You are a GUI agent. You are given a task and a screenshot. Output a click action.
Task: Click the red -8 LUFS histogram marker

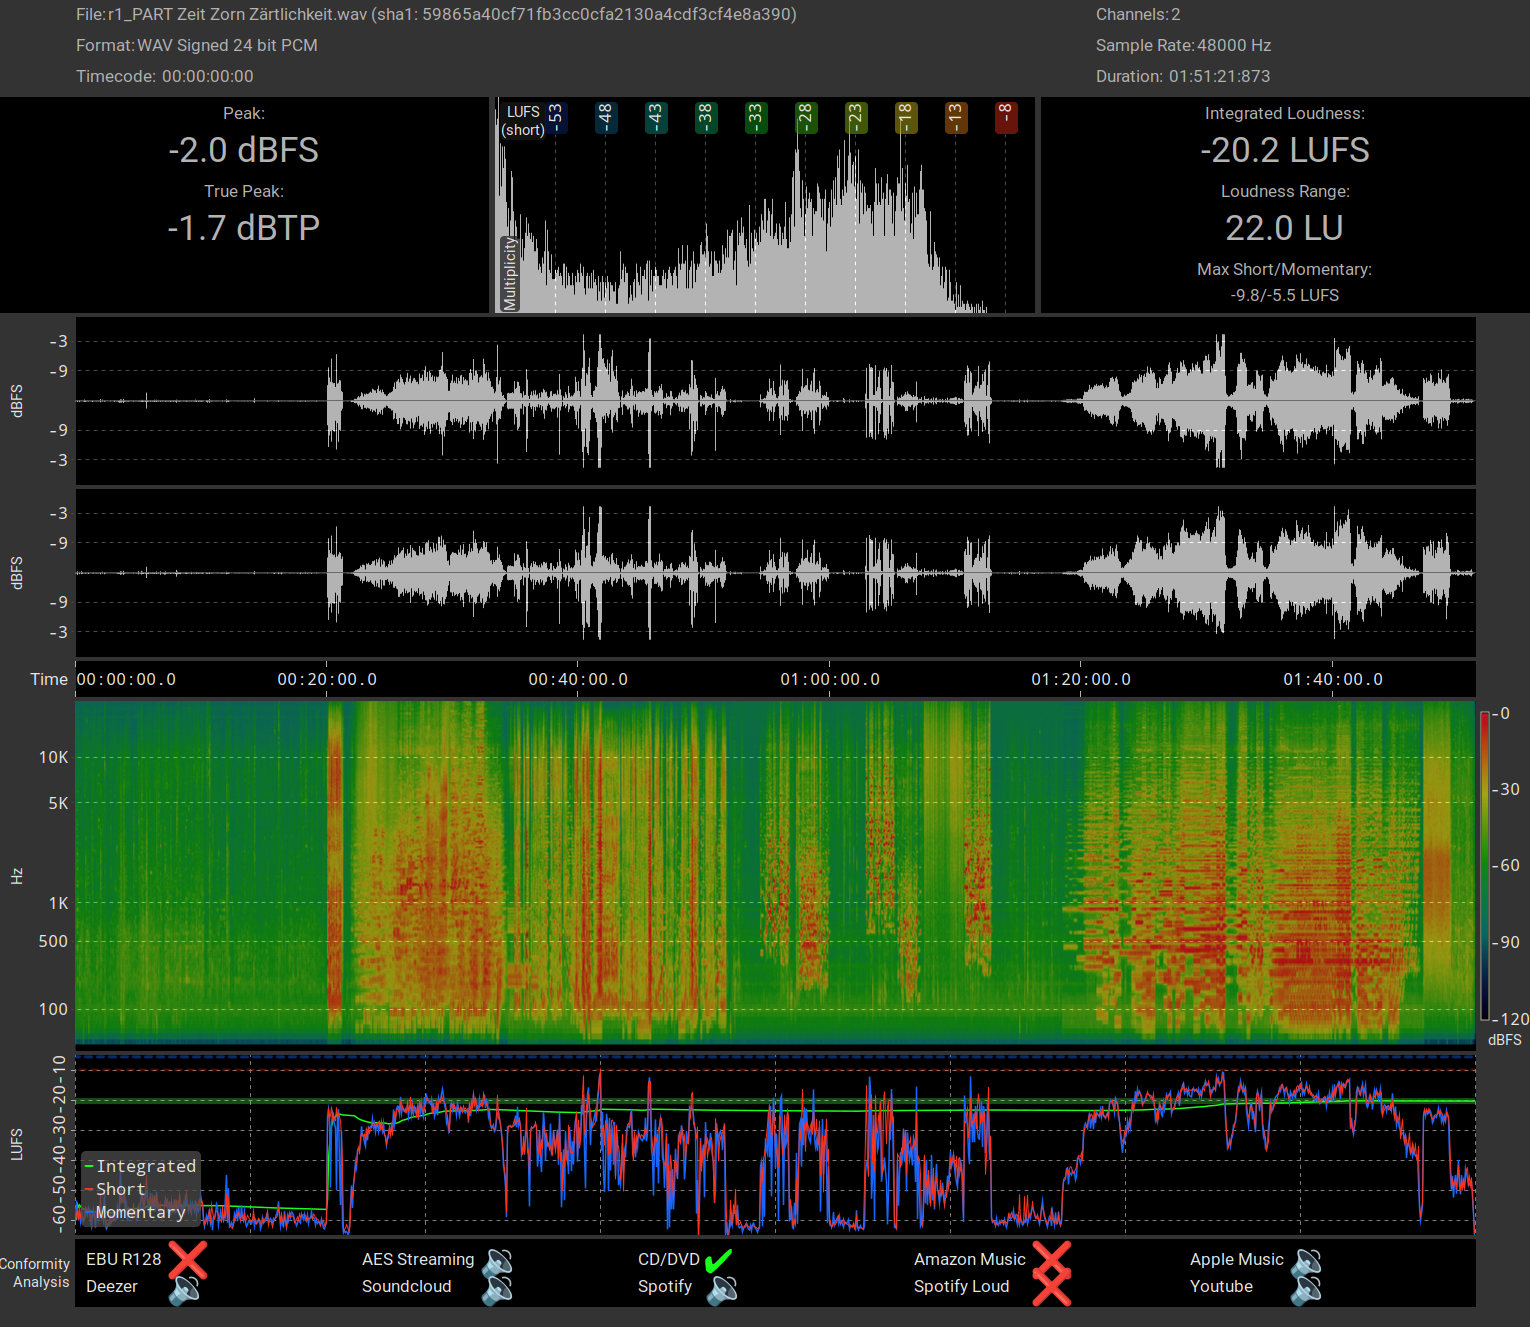tap(1005, 118)
